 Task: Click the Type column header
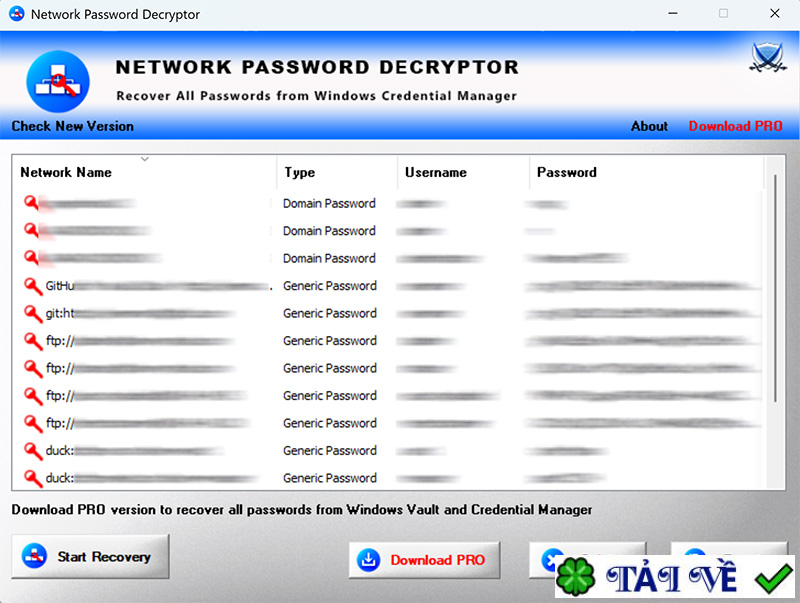(x=299, y=172)
